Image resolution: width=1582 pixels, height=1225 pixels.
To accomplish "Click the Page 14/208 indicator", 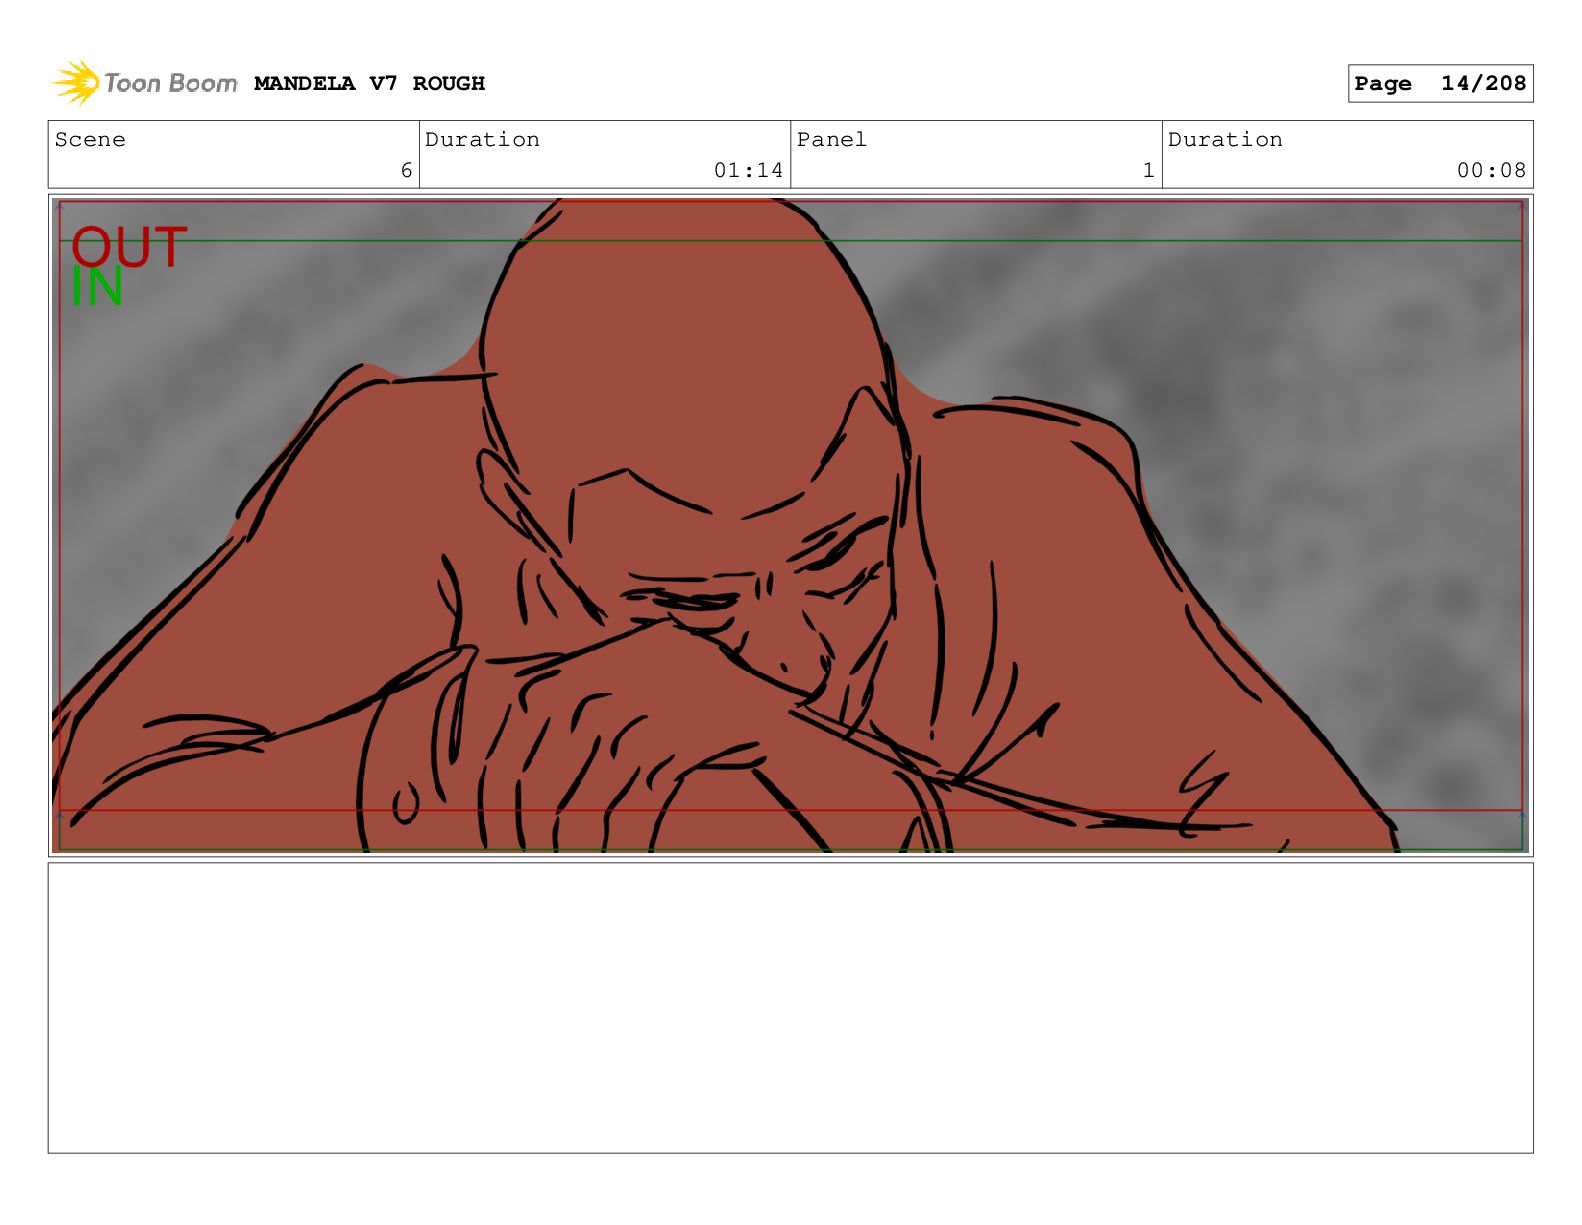I will point(1440,84).
